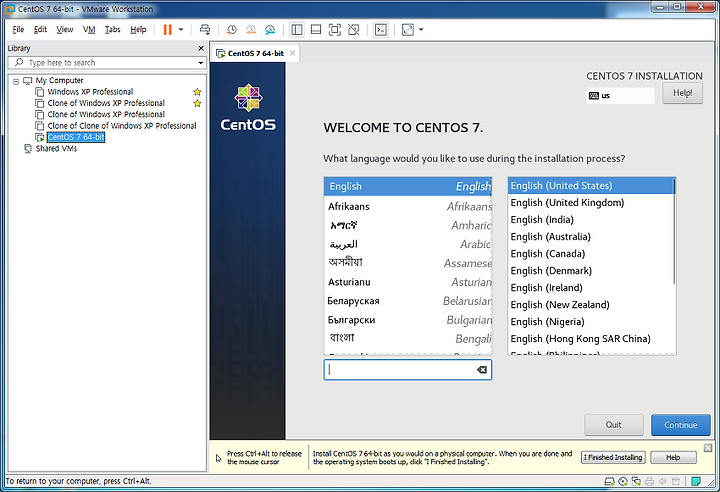Open the Edit menu
Screen dimensions: 720x492
tap(40, 30)
